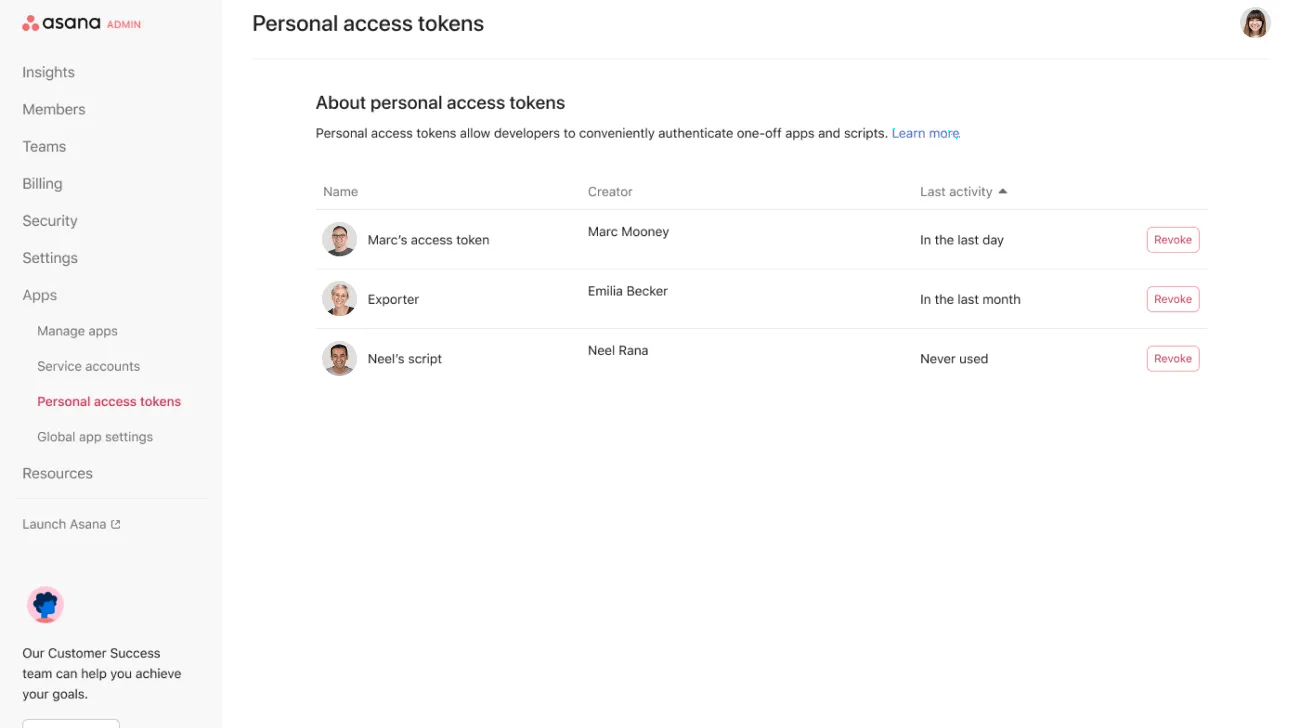
Task: Open the Billing page
Action: [41, 183]
